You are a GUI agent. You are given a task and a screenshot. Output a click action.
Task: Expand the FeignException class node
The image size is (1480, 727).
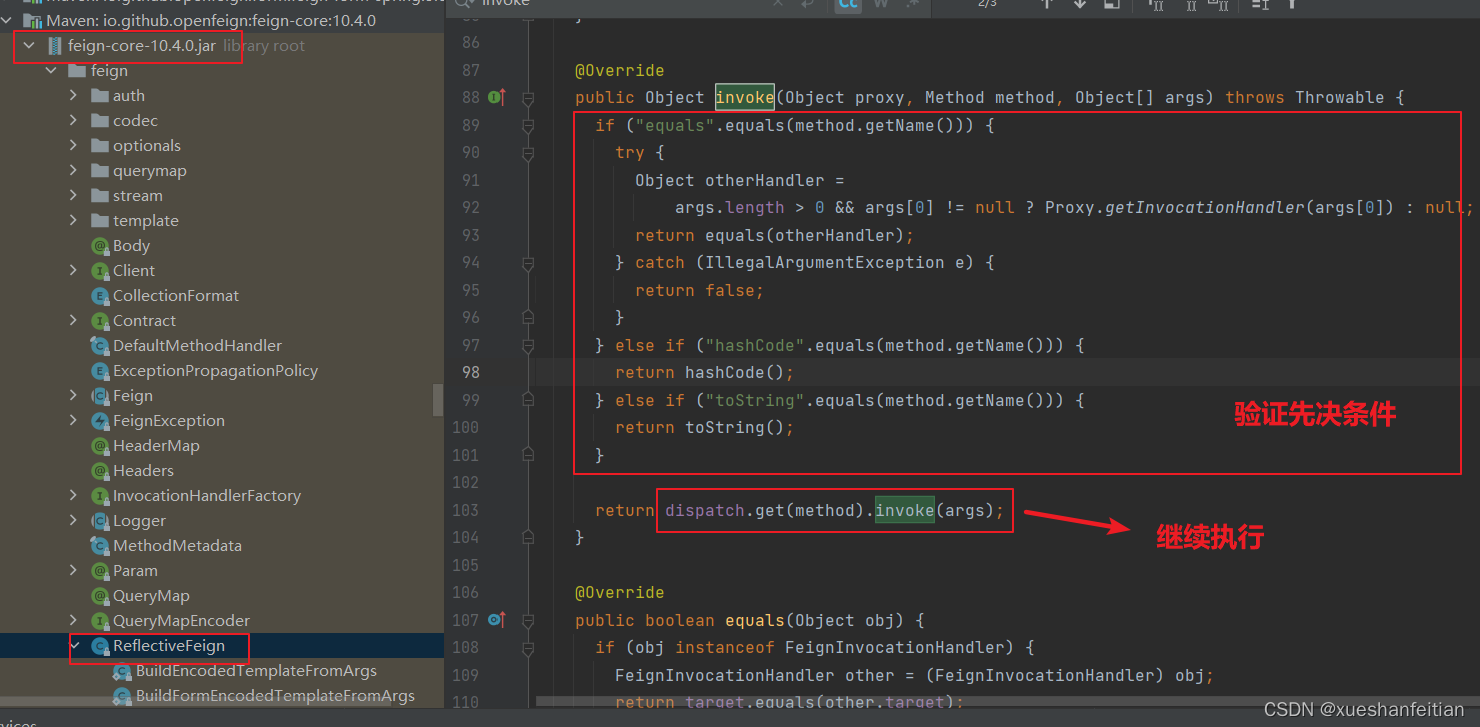(73, 421)
